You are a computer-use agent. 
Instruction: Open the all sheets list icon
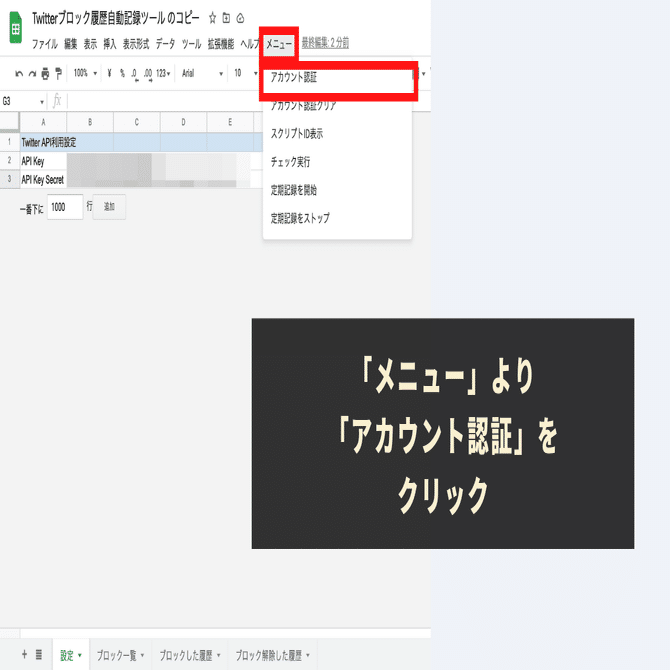[38, 654]
